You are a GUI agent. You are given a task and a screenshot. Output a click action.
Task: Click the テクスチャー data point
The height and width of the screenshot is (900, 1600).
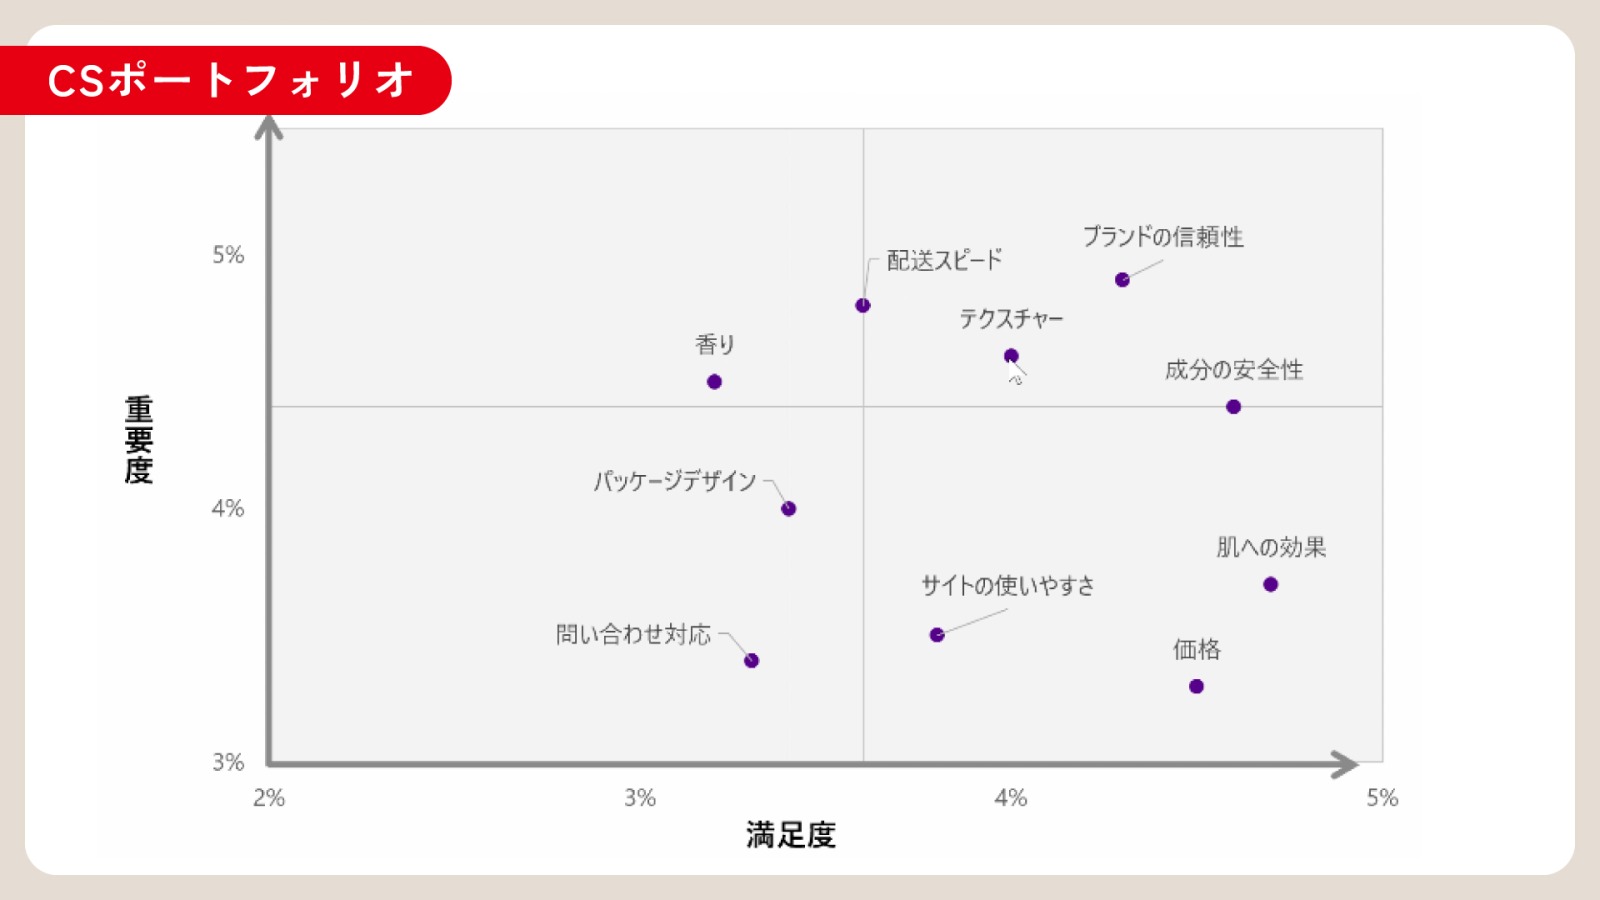click(x=1011, y=356)
